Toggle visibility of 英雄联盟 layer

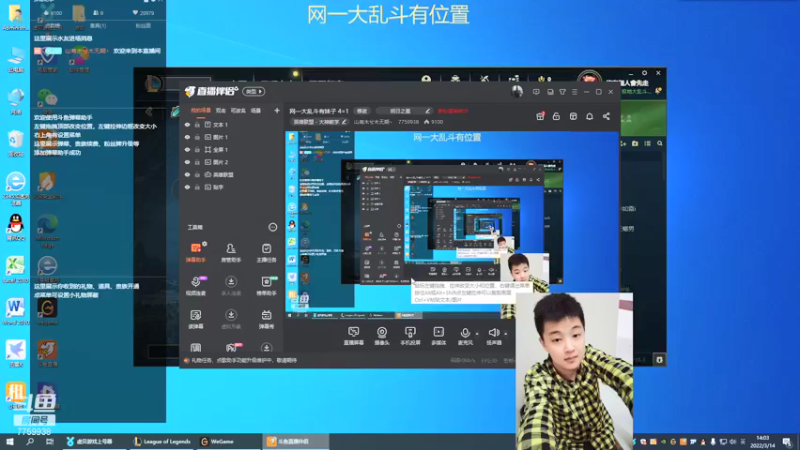[187, 174]
